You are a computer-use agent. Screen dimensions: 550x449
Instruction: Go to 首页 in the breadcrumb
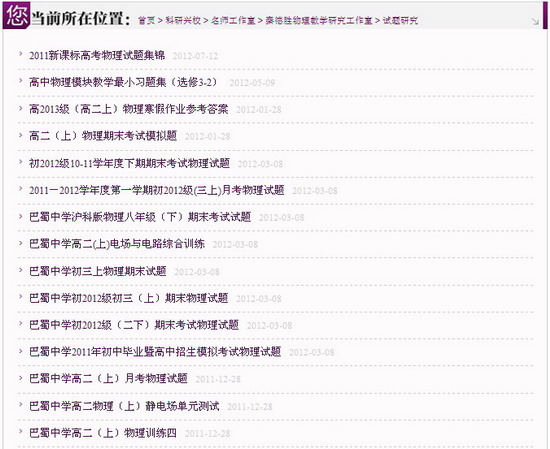(x=146, y=20)
